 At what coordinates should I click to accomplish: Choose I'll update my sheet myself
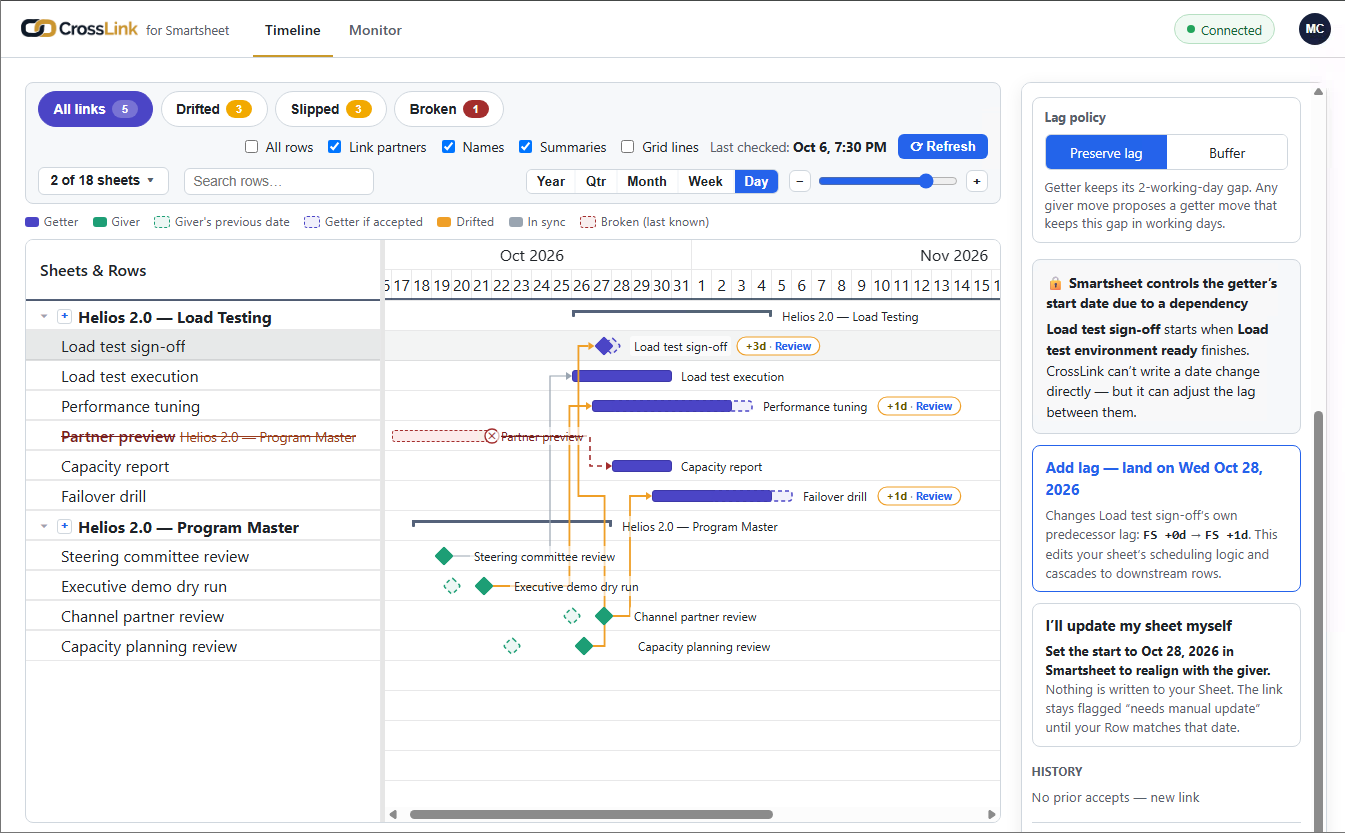click(1166, 675)
